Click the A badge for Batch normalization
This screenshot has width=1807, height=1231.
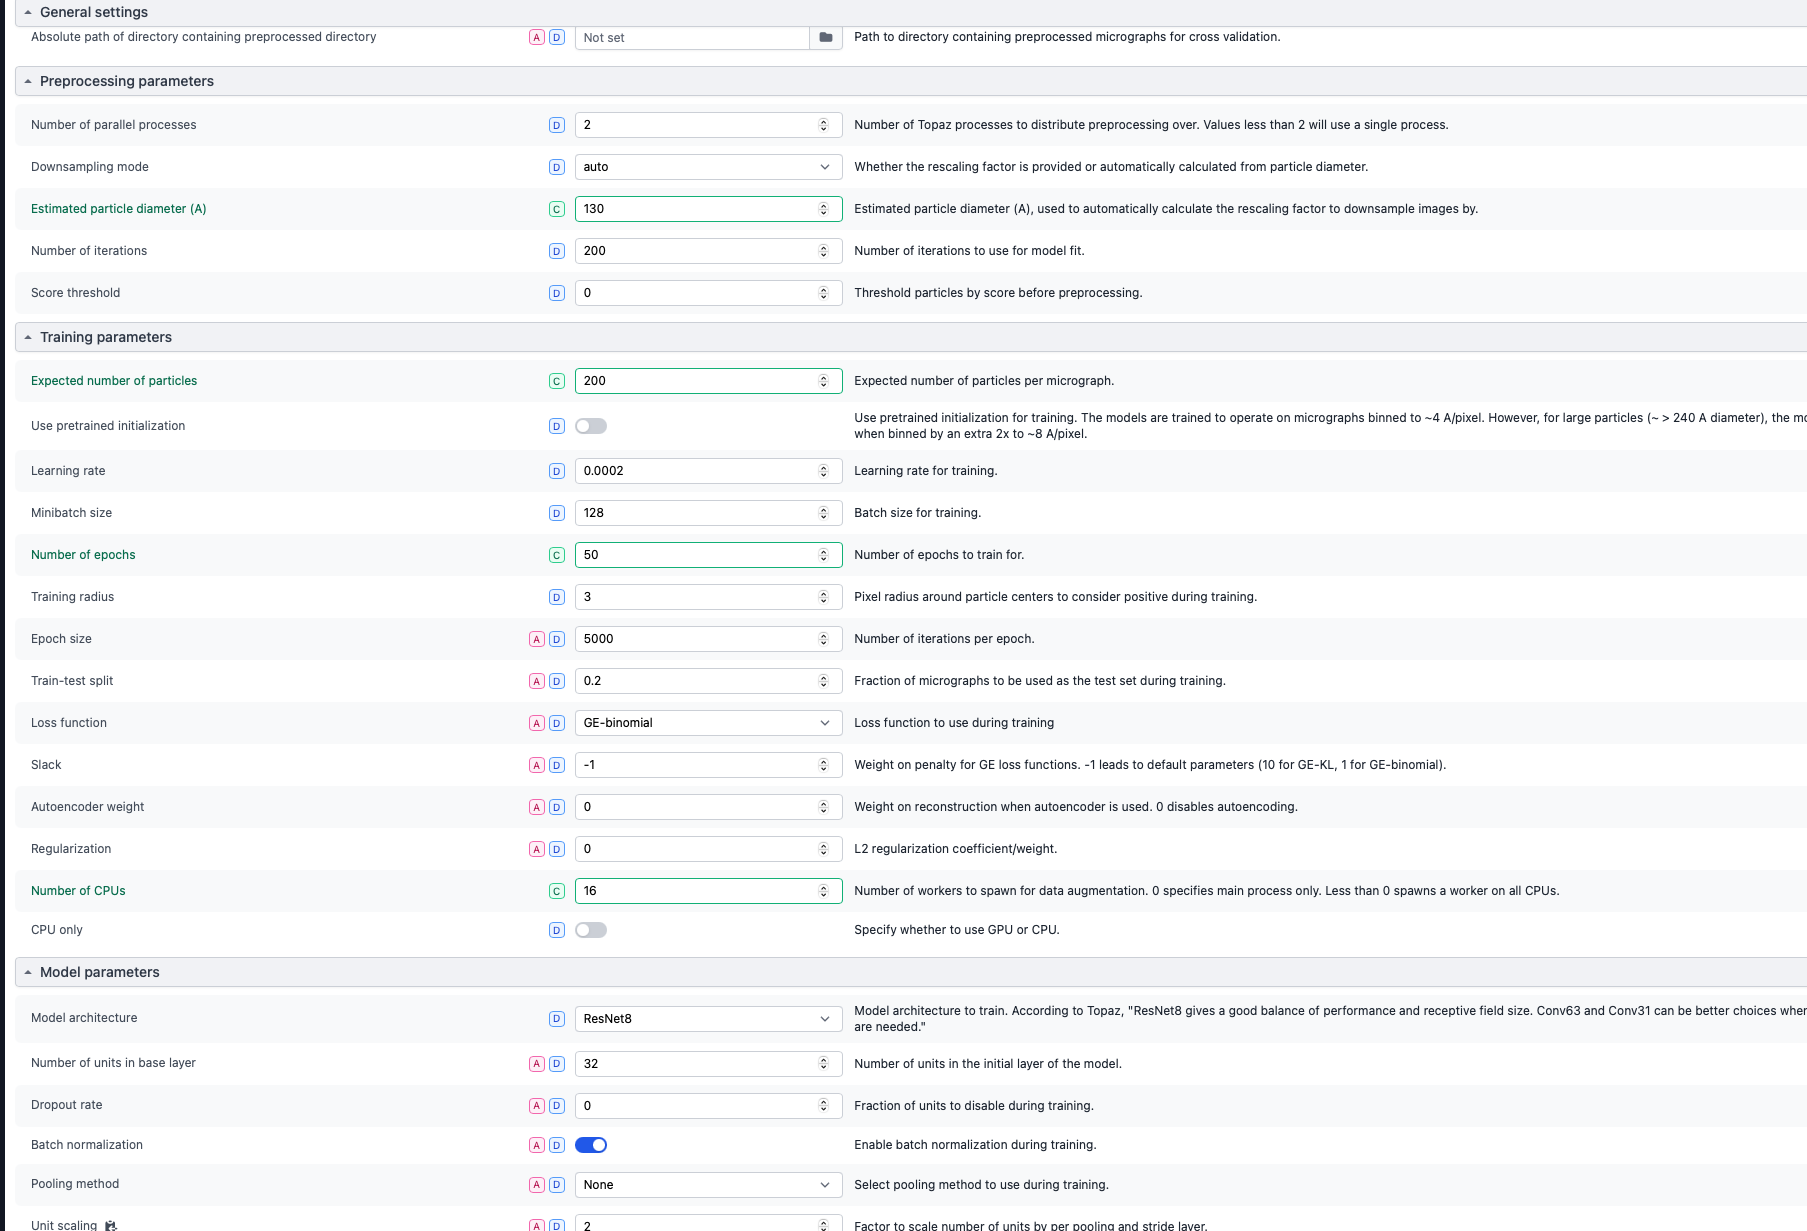(537, 1145)
